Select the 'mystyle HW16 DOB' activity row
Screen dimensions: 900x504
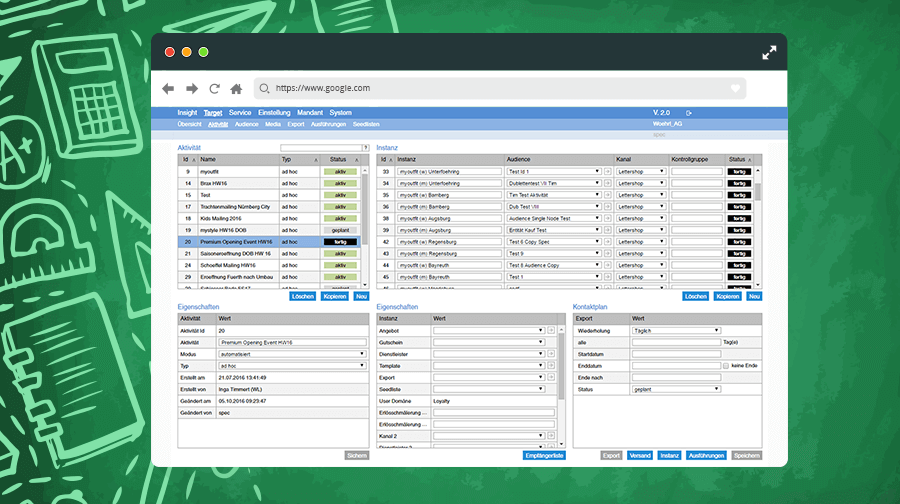coord(269,230)
